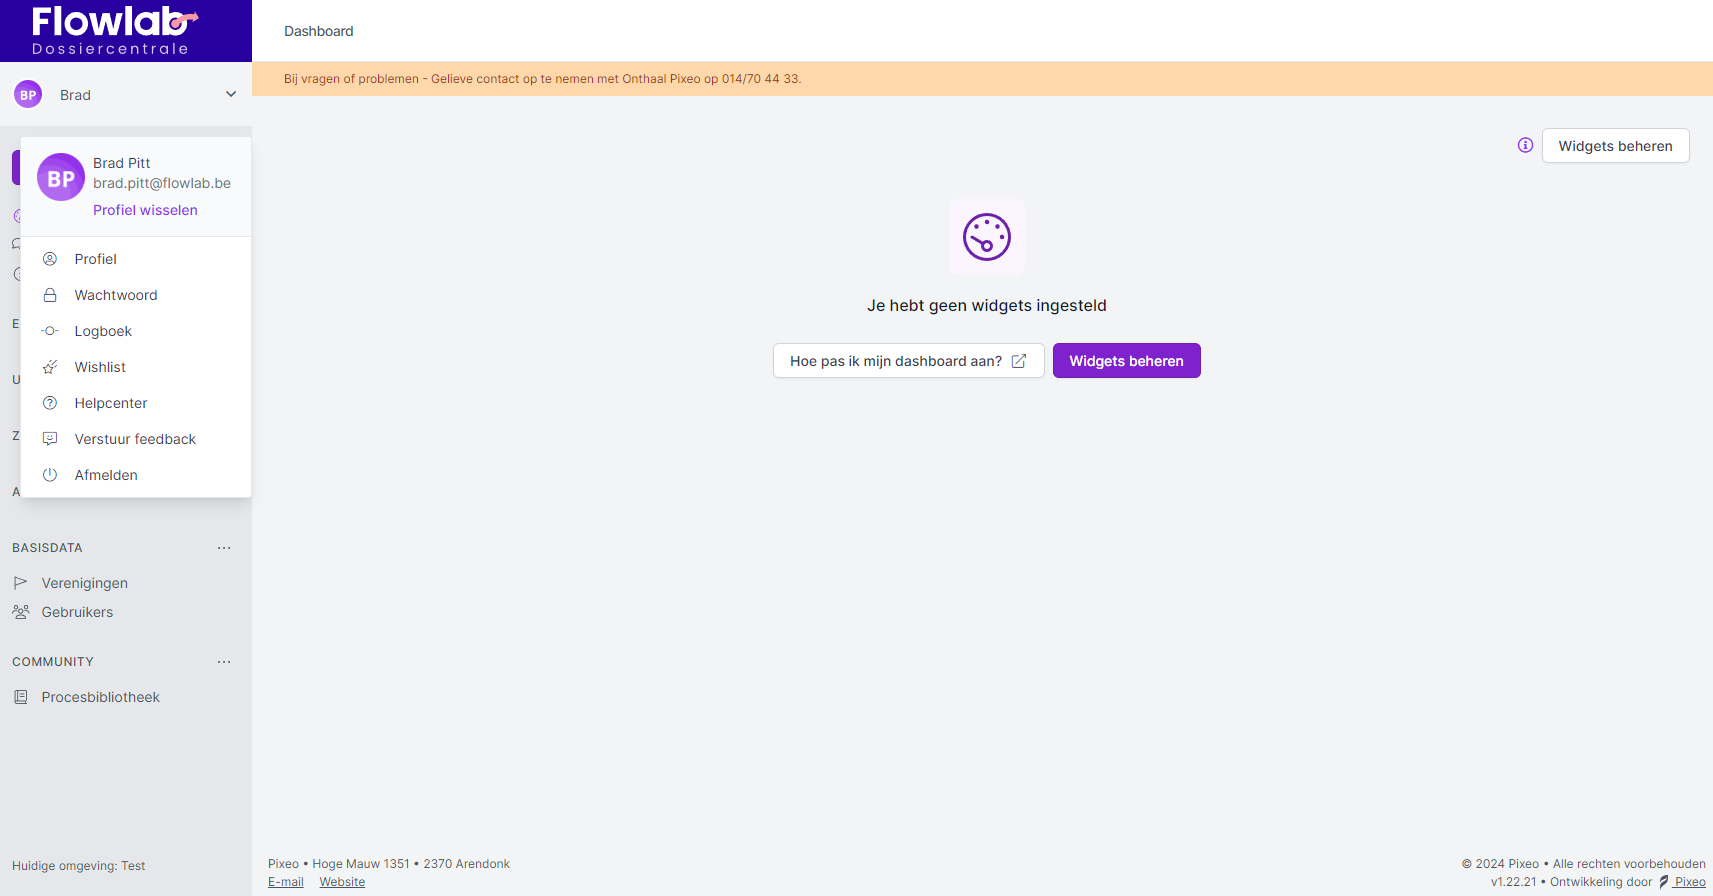Click the Profiel person icon
Screen dimensions: 1713x896
(x=50, y=259)
